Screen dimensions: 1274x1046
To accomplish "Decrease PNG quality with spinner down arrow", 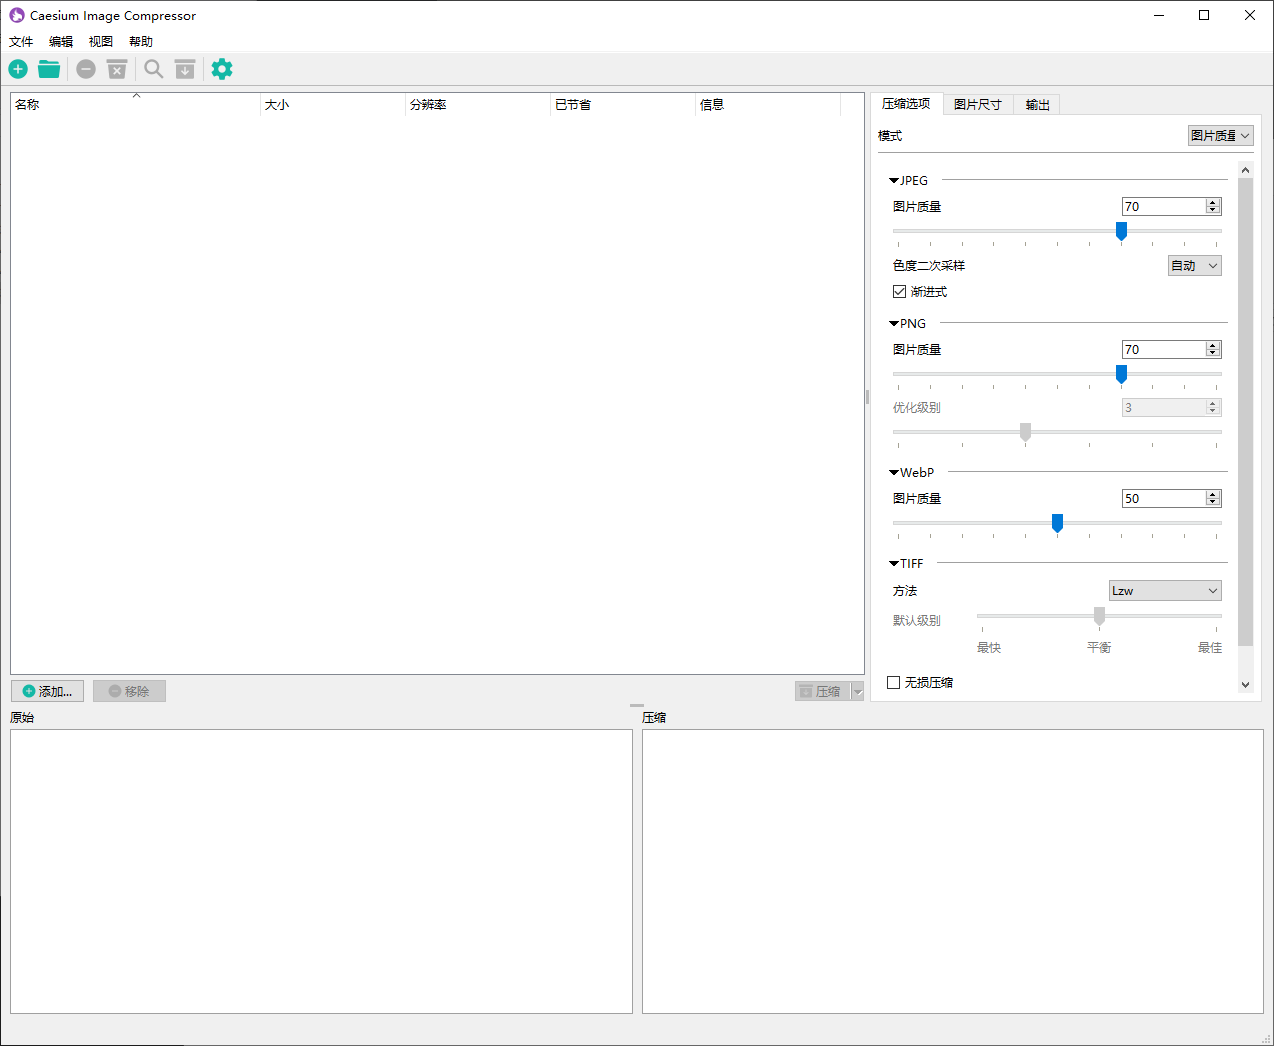I will coord(1213,354).
